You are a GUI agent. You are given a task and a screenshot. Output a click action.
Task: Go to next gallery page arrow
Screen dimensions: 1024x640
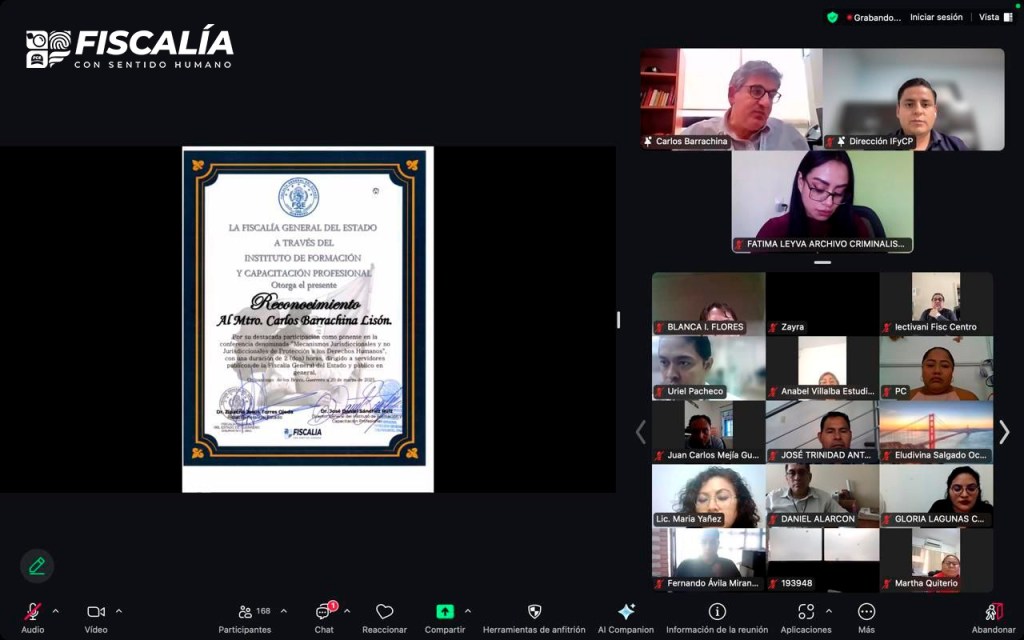pyautogui.click(x=1004, y=432)
